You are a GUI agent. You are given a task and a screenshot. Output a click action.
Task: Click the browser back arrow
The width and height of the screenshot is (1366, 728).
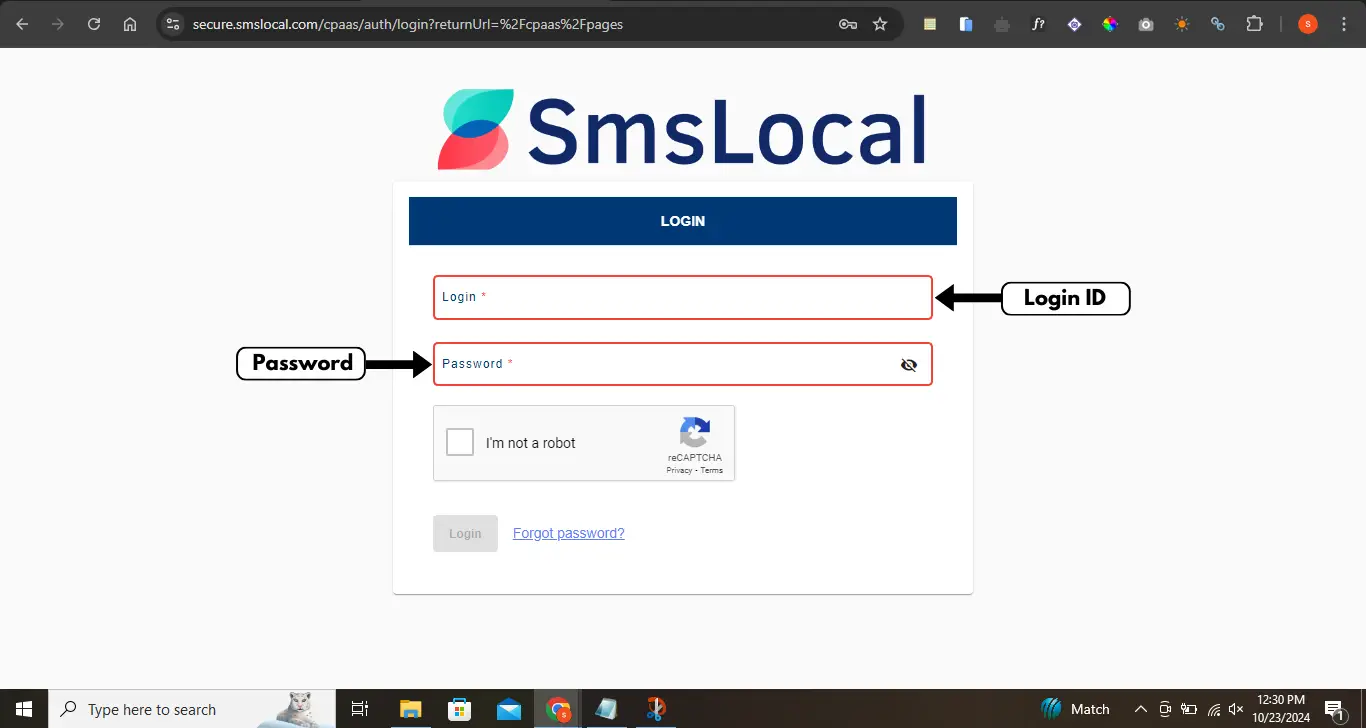click(x=22, y=24)
